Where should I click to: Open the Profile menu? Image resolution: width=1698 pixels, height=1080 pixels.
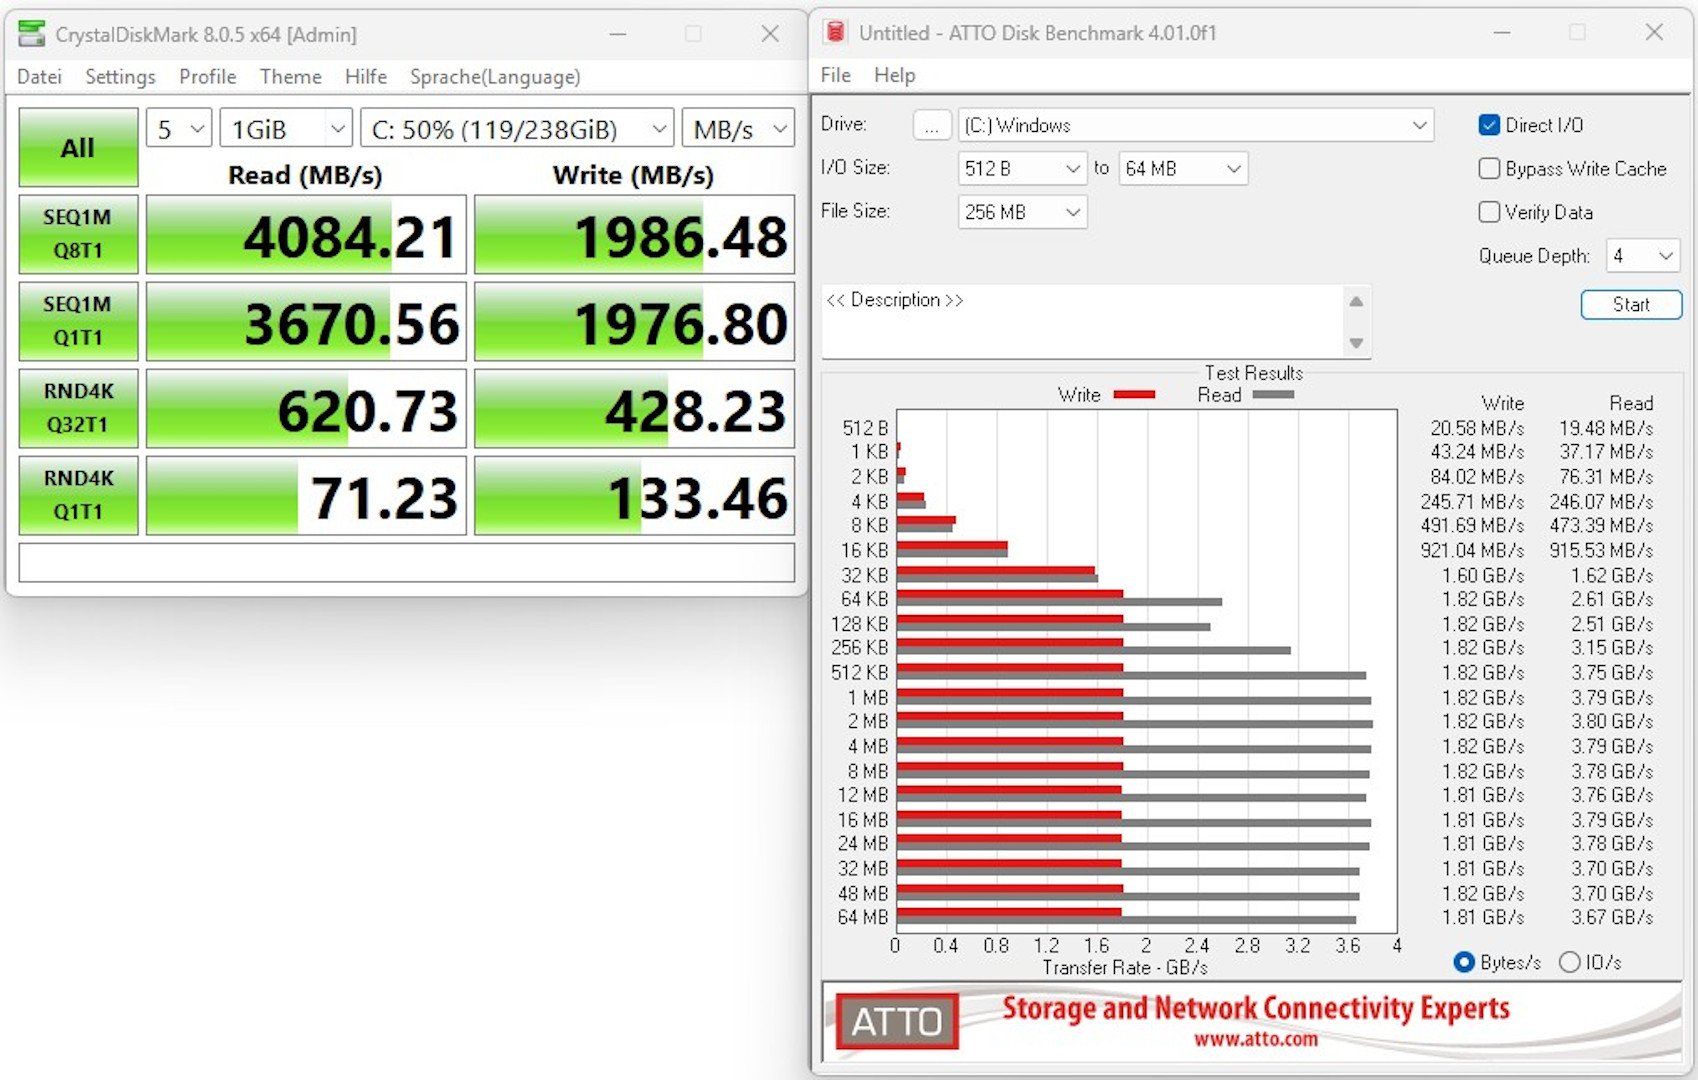tap(207, 77)
